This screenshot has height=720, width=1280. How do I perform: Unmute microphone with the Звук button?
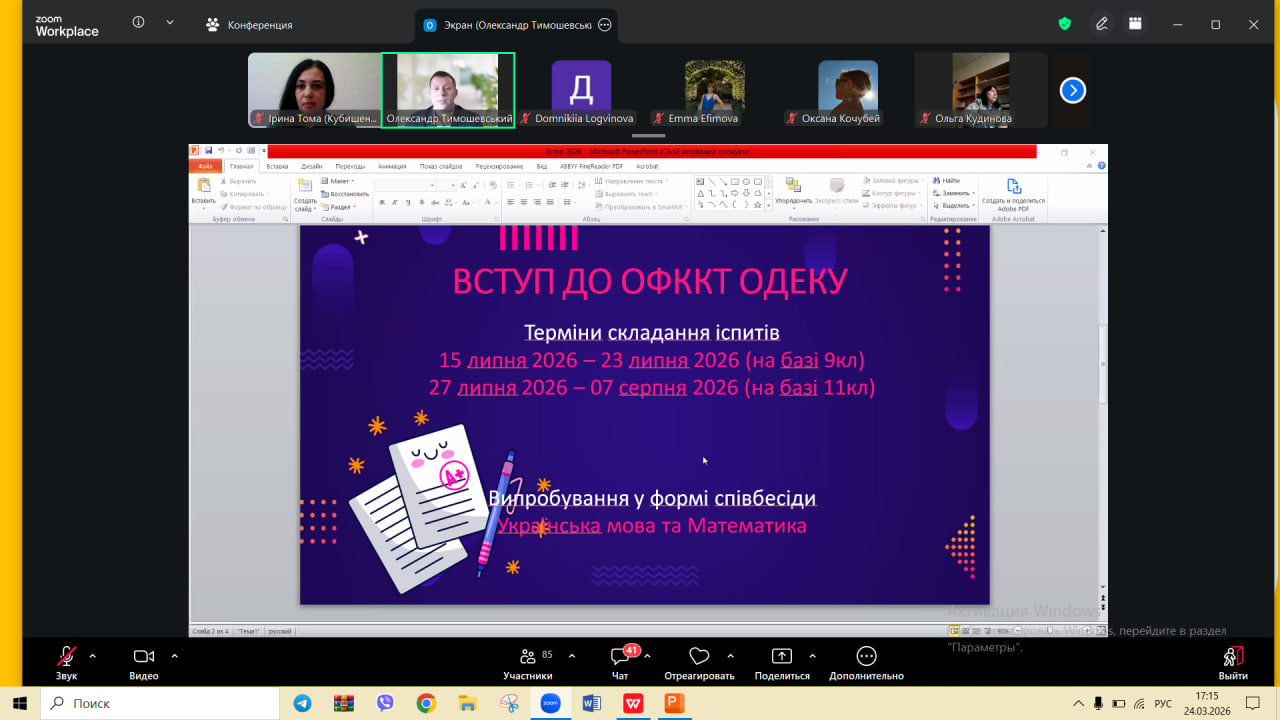[66, 657]
